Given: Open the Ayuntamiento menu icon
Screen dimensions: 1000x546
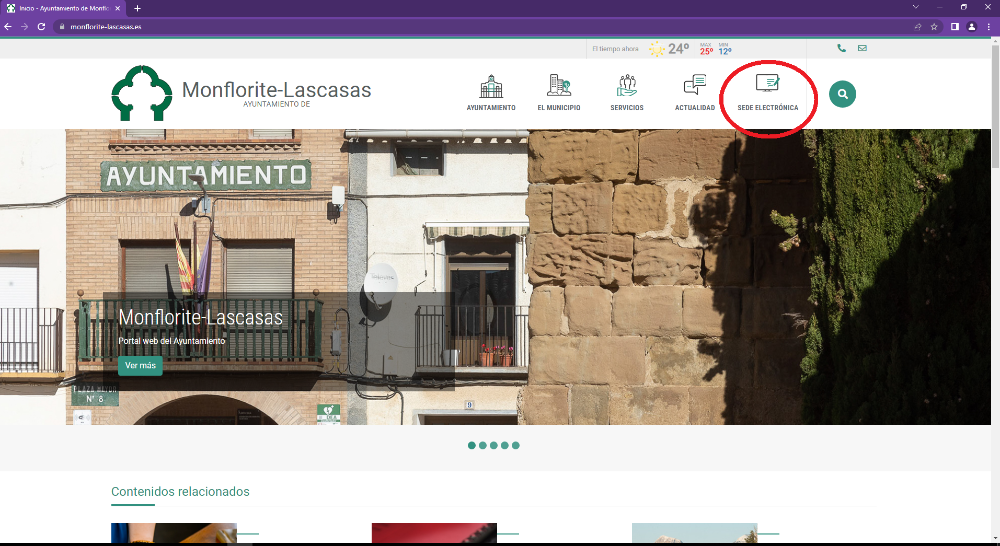Looking at the screenshot, I should pos(491,87).
